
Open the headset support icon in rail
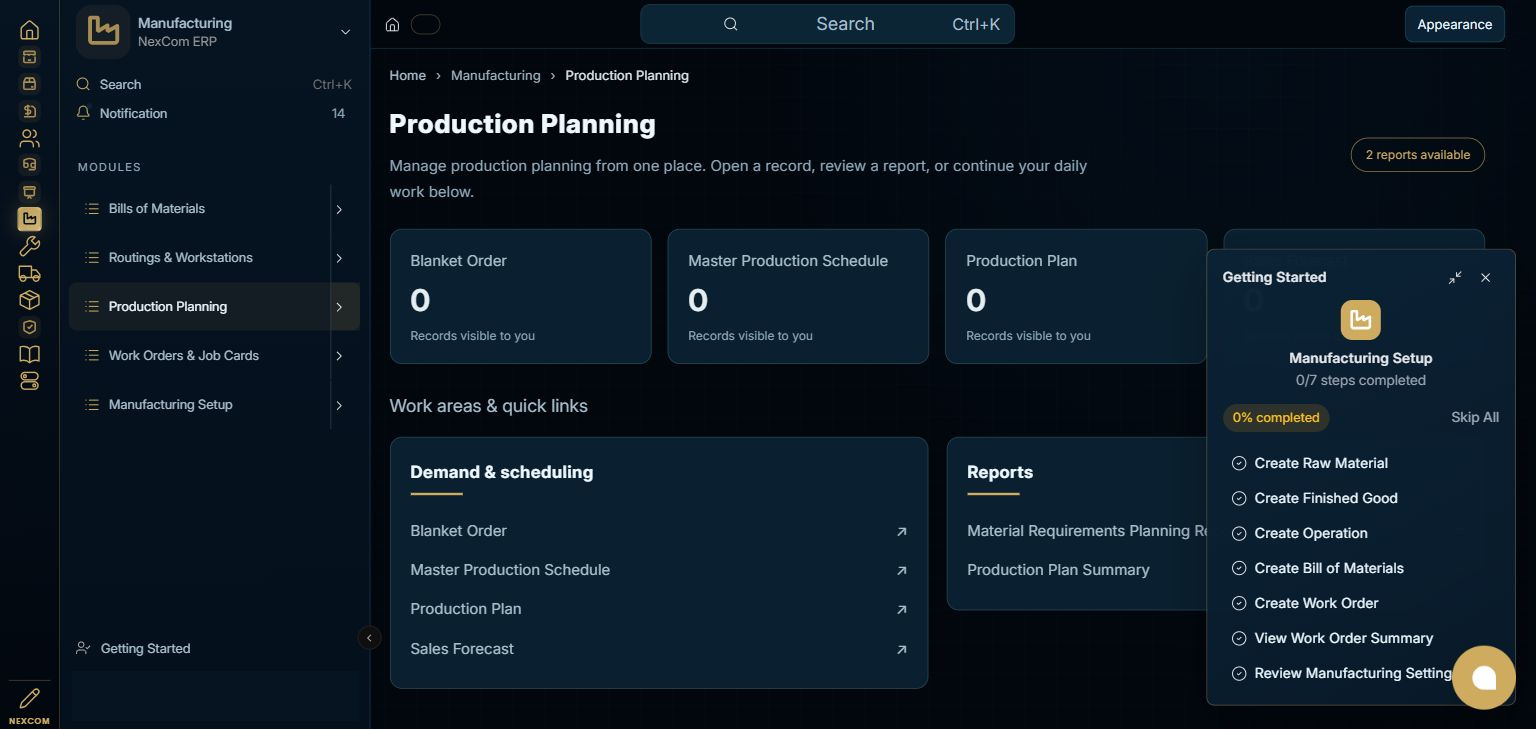coord(29,165)
